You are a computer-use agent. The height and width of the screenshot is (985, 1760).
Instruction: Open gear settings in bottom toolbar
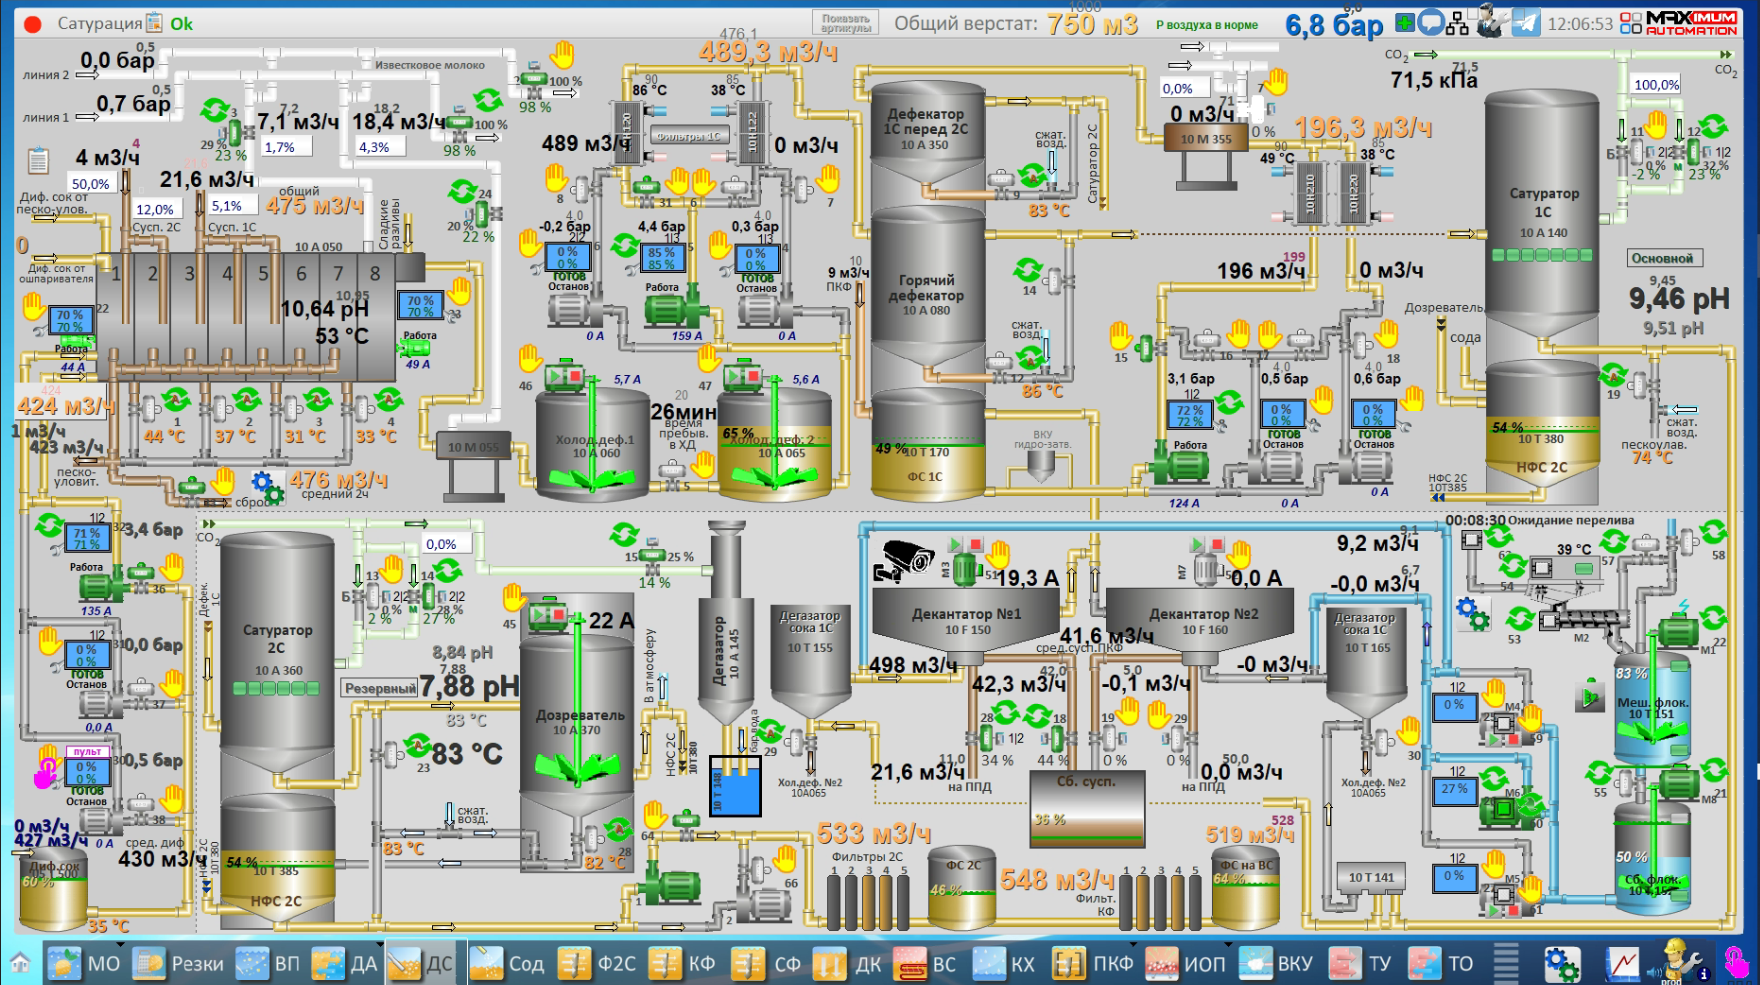(x=1561, y=964)
